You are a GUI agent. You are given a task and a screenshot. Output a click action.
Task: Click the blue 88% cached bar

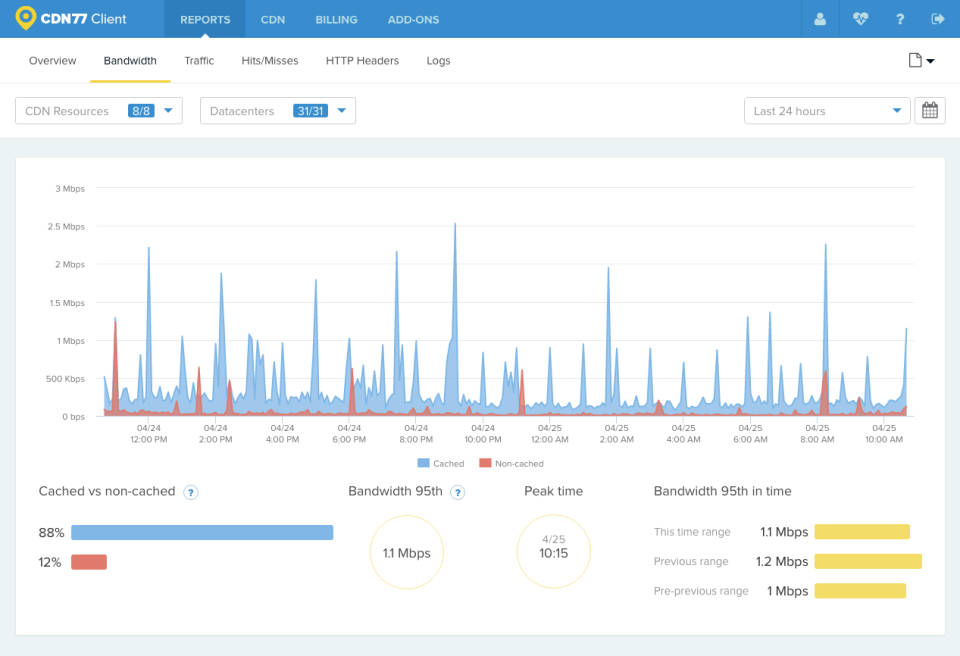coord(201,533)
